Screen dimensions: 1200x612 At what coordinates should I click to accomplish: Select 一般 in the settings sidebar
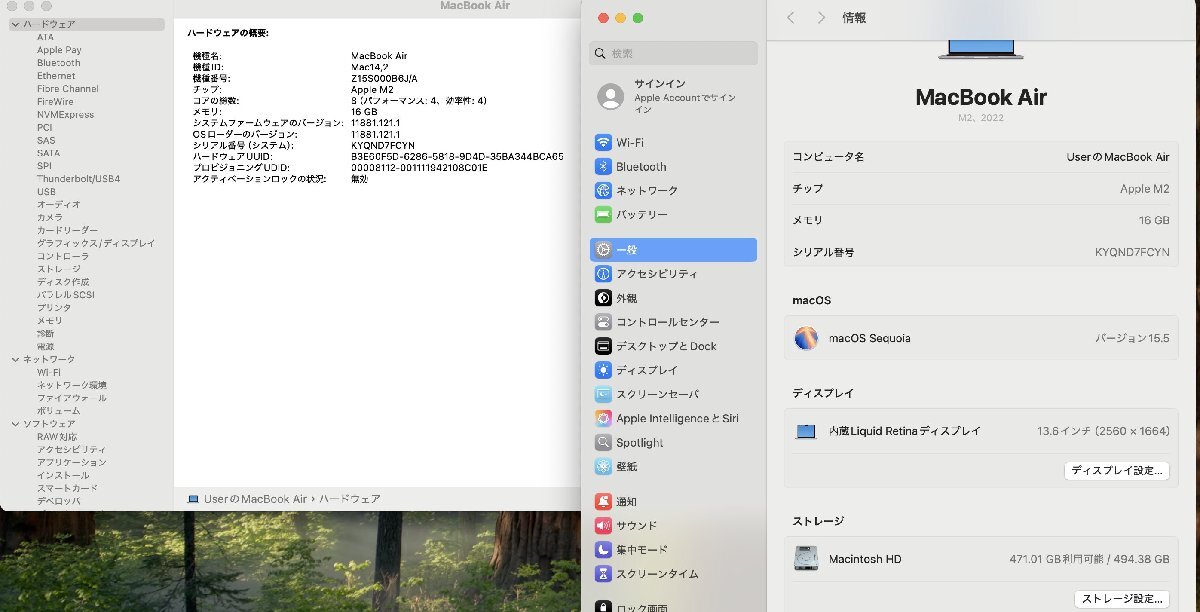point(673,250)
